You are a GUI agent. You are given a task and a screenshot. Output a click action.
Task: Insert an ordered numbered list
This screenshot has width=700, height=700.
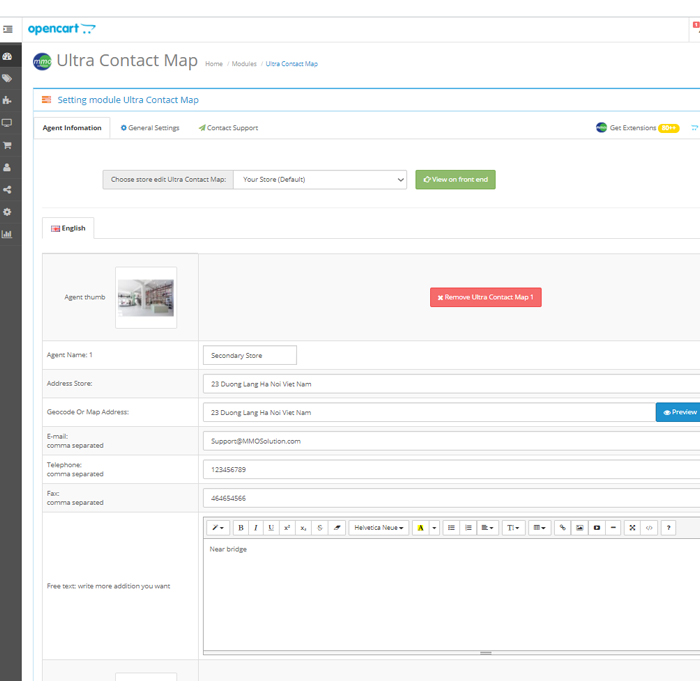tap(468, 528)
